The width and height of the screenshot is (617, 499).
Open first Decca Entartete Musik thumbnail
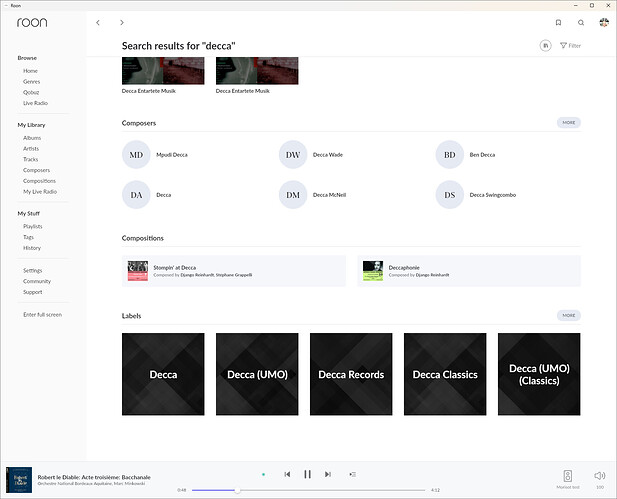click(x=163, y=71)
